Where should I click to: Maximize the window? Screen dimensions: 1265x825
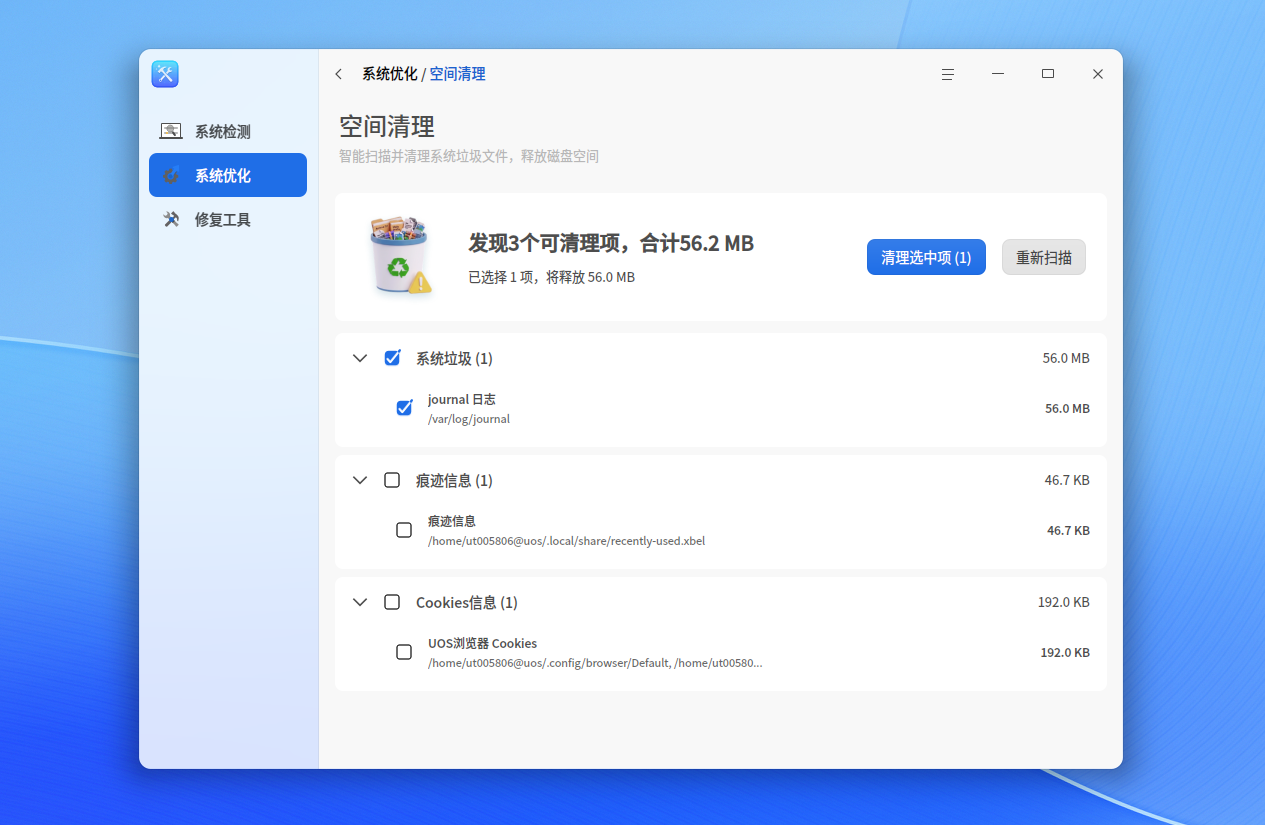point(1048,74)
